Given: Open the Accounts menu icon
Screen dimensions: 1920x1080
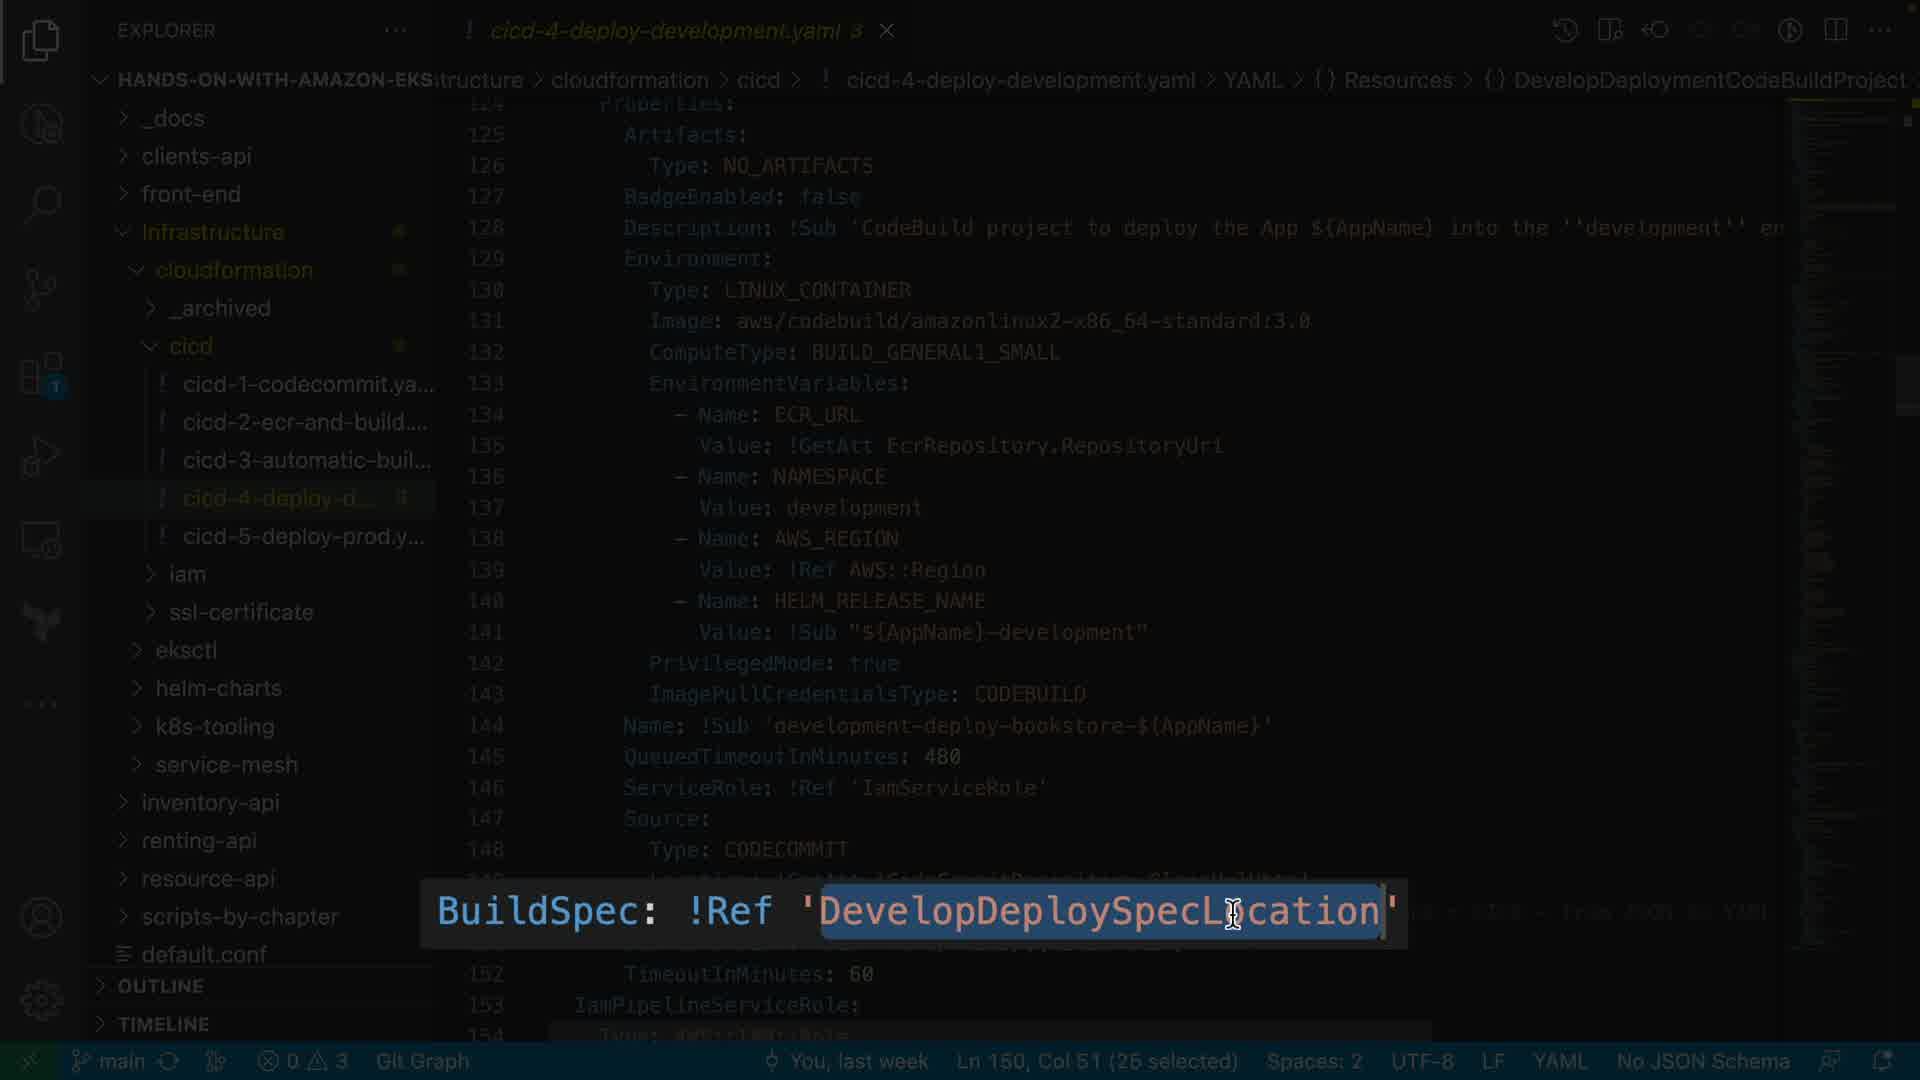Looking at the screenshot, I should pos(41,917).
